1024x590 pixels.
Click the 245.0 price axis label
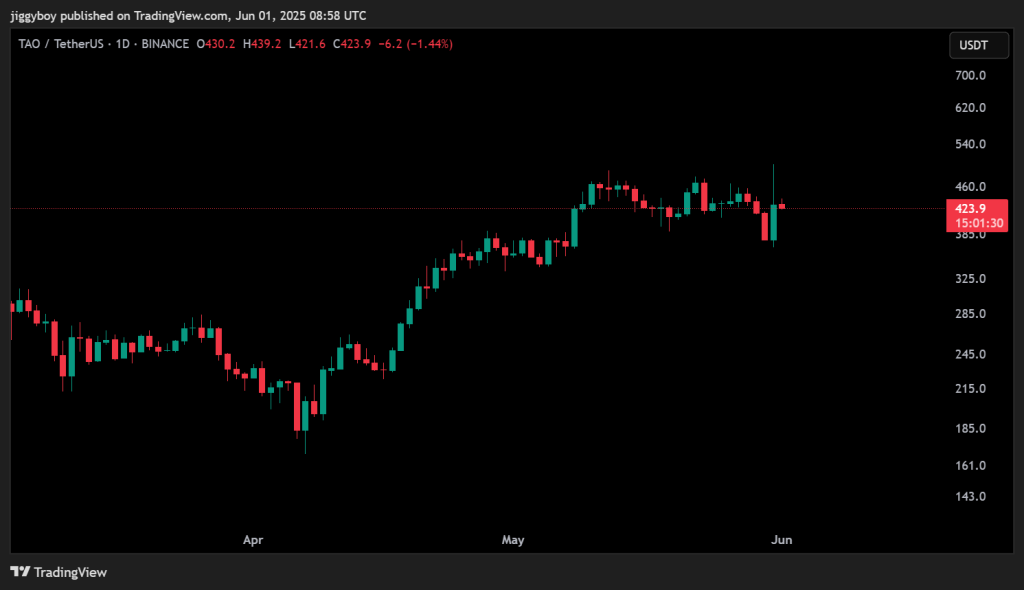coord(970,355)
